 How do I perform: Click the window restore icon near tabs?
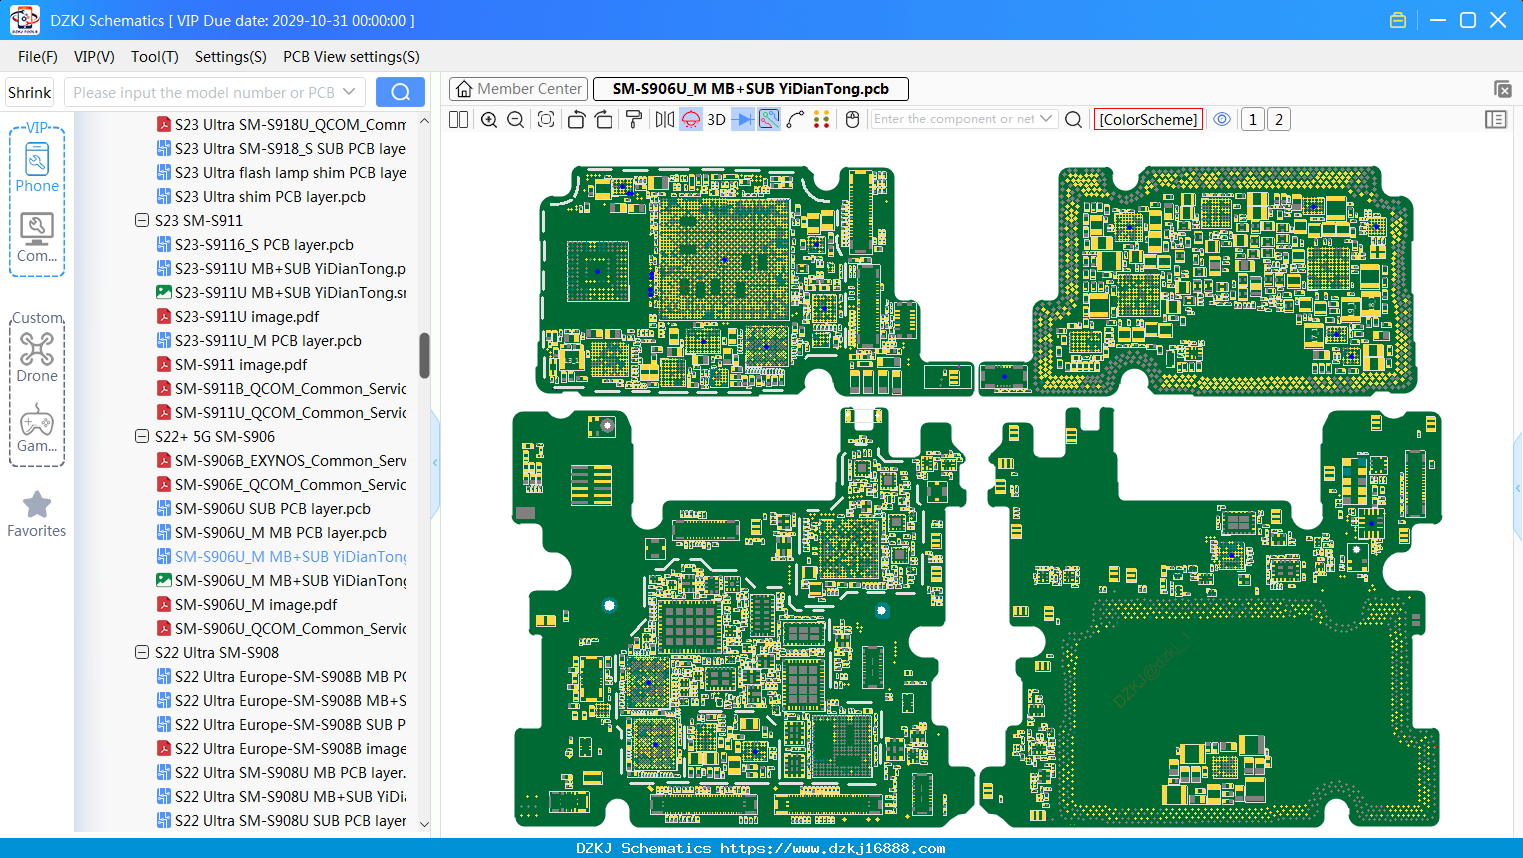click(1502, 89)
